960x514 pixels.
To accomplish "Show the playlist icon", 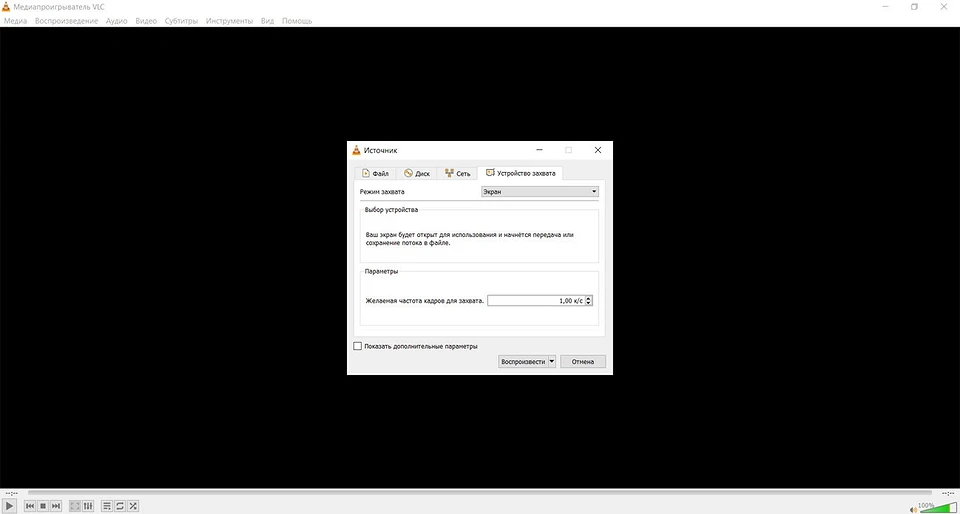I will [x=107, y=506].
